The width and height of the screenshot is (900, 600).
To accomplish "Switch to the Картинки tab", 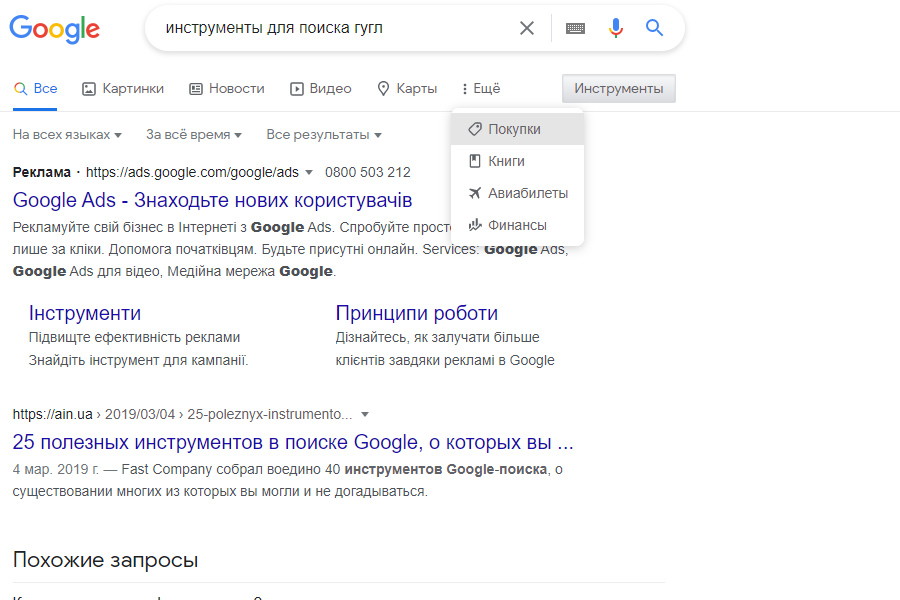I will (123, 89).
